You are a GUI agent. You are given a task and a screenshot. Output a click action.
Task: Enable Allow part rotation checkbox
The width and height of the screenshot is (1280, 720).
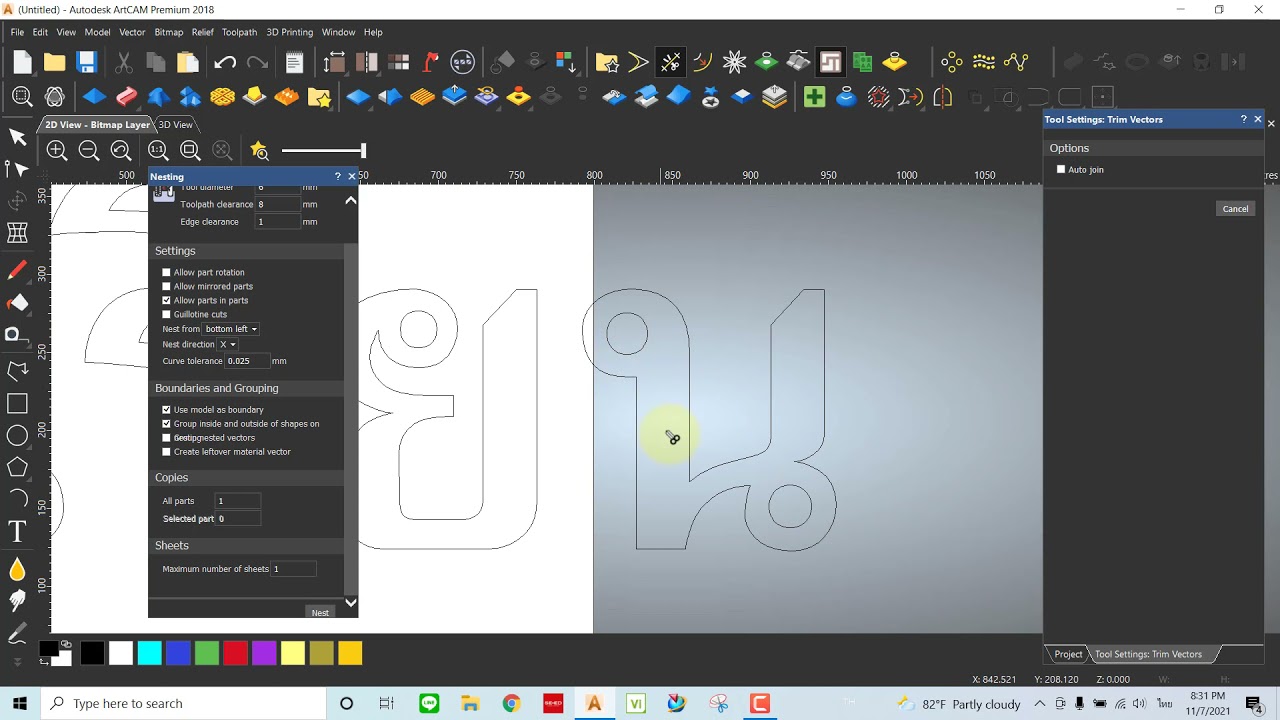(x=166, y=272)
